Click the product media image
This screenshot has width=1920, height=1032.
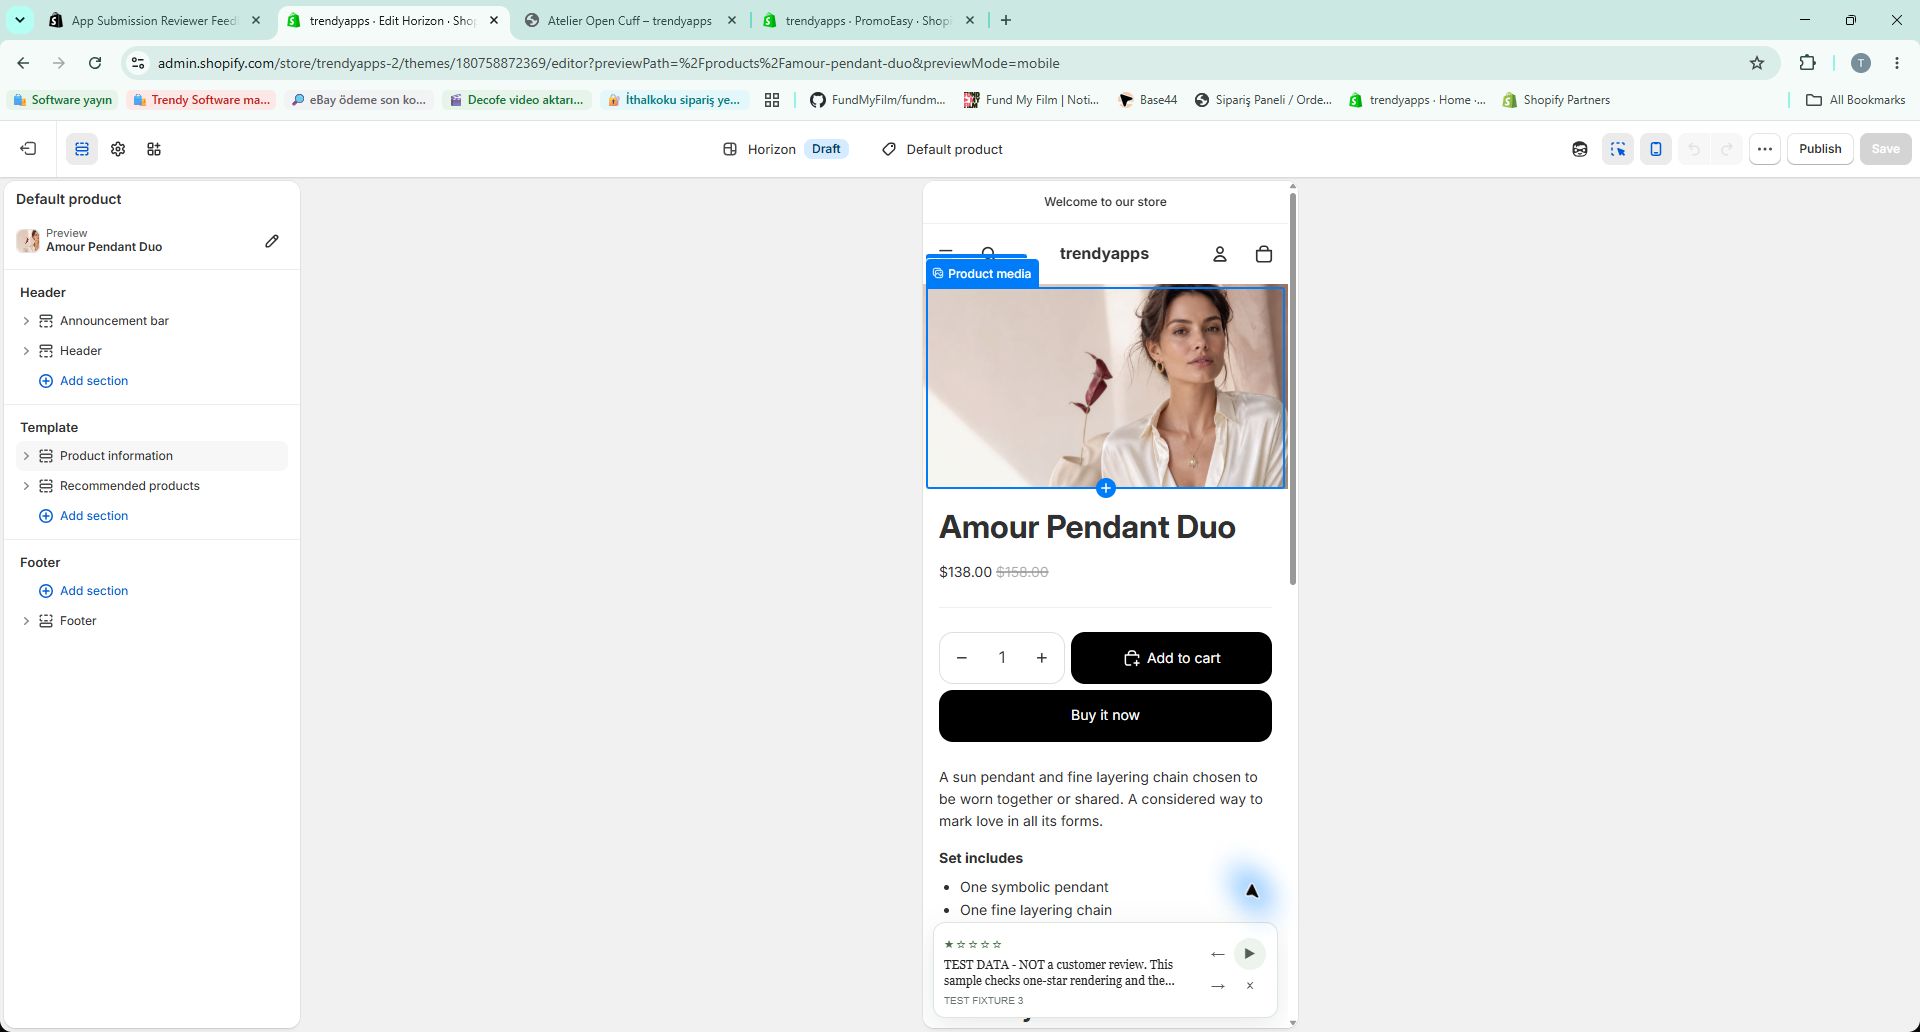(x=1105, y=388)
